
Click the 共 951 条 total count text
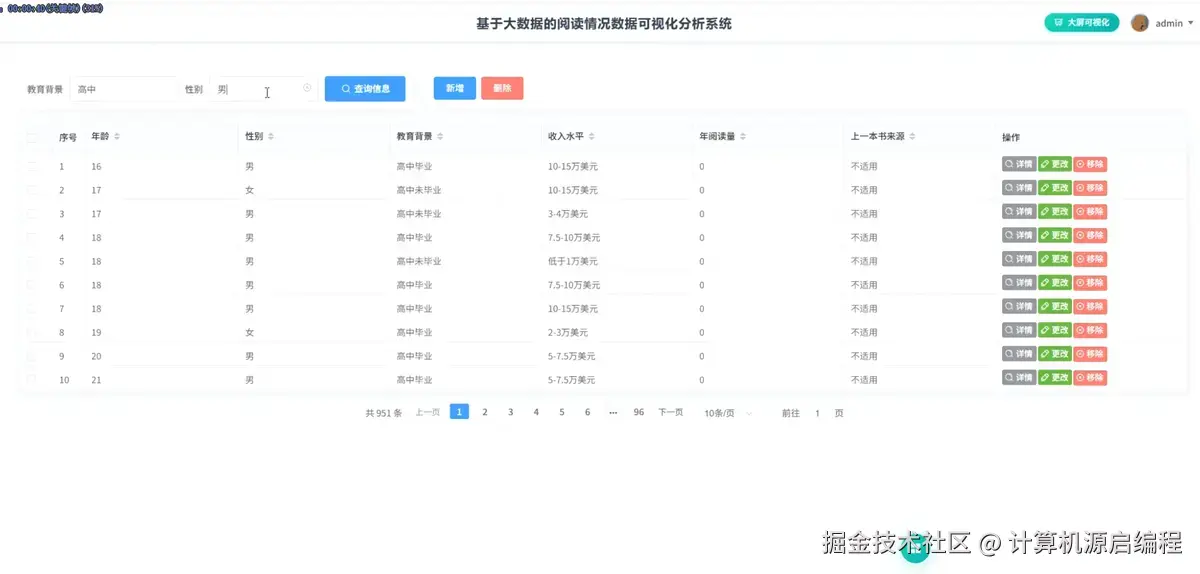point(384,413)
